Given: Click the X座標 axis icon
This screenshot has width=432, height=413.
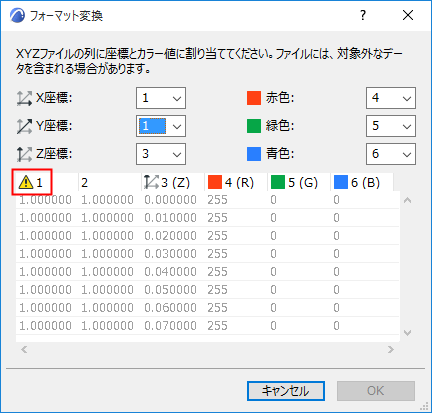Looking at the screenshot, I should [x=24, y=98].
